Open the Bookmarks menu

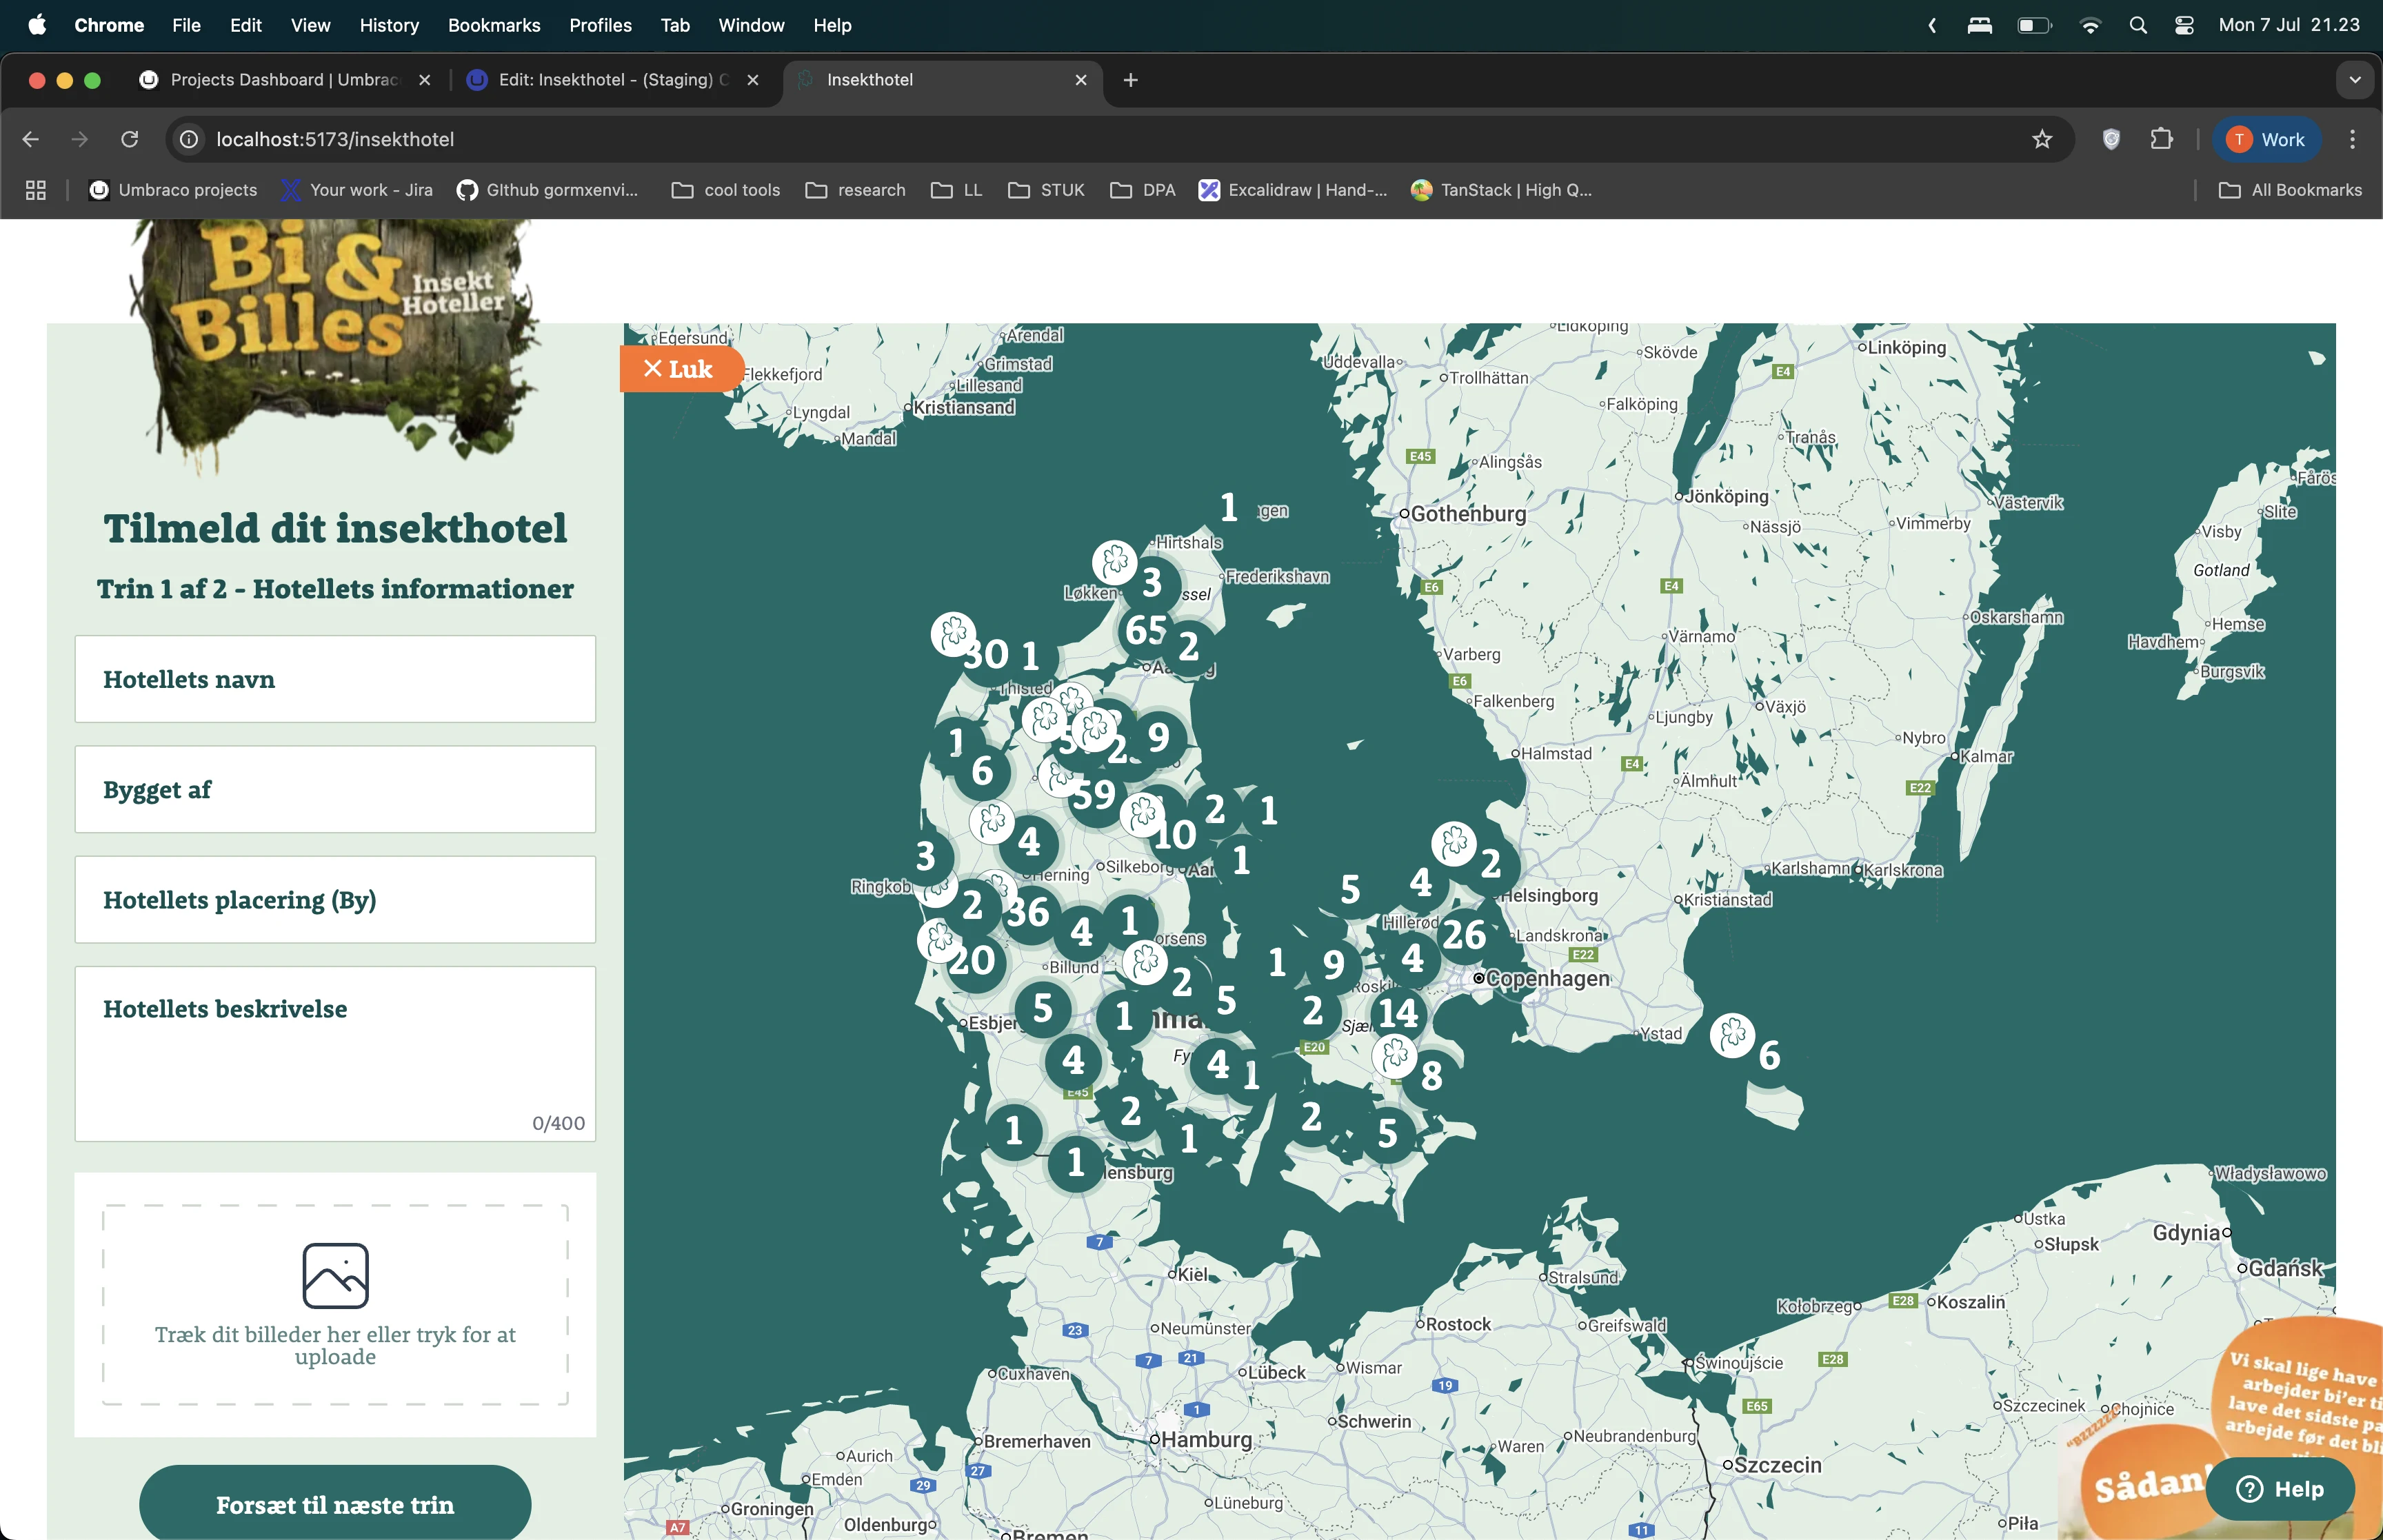(x=494, y=25)
